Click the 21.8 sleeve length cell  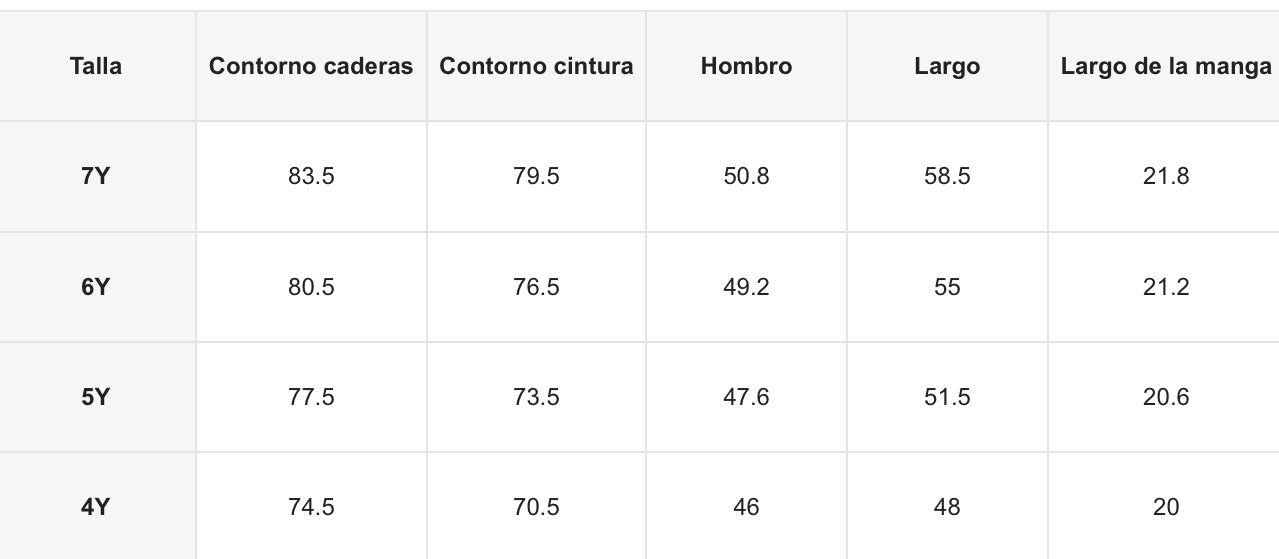(x=1164, y=177)
